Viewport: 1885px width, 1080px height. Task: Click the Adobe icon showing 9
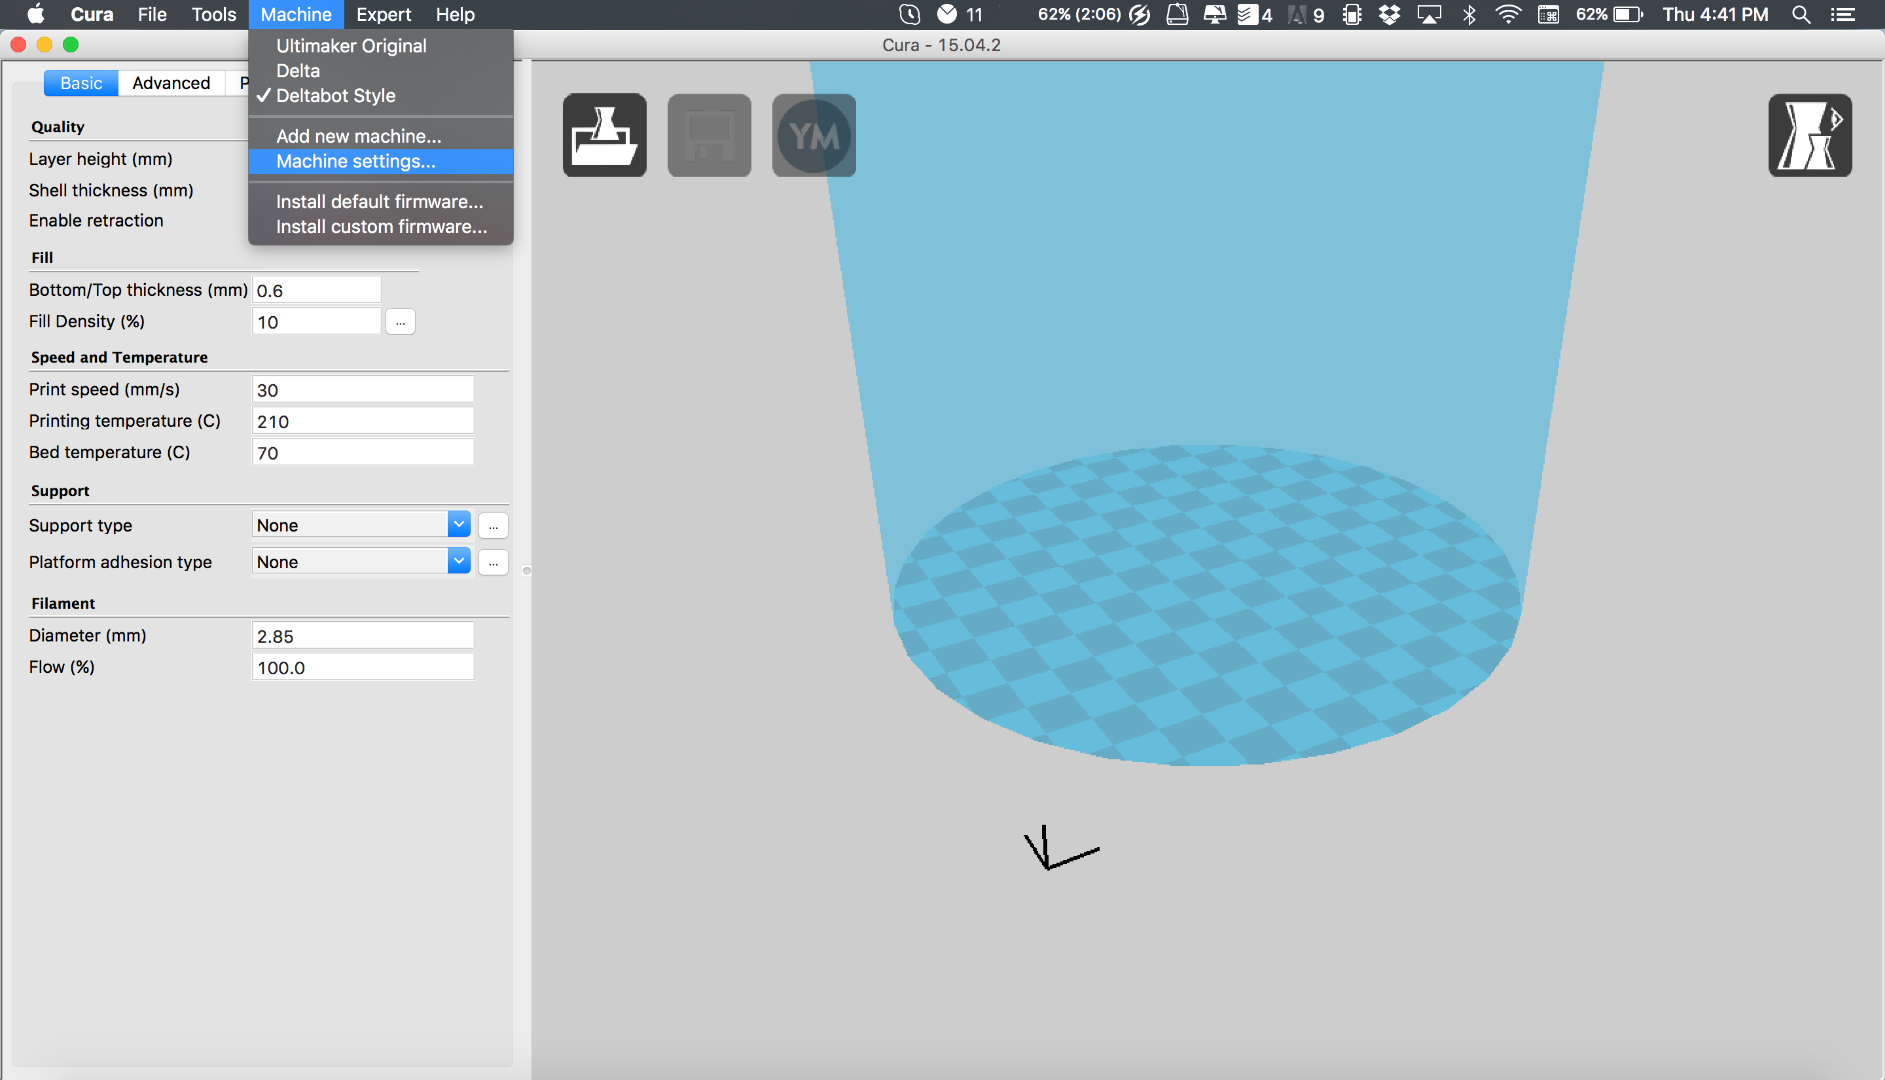[x=1297, y=14]
